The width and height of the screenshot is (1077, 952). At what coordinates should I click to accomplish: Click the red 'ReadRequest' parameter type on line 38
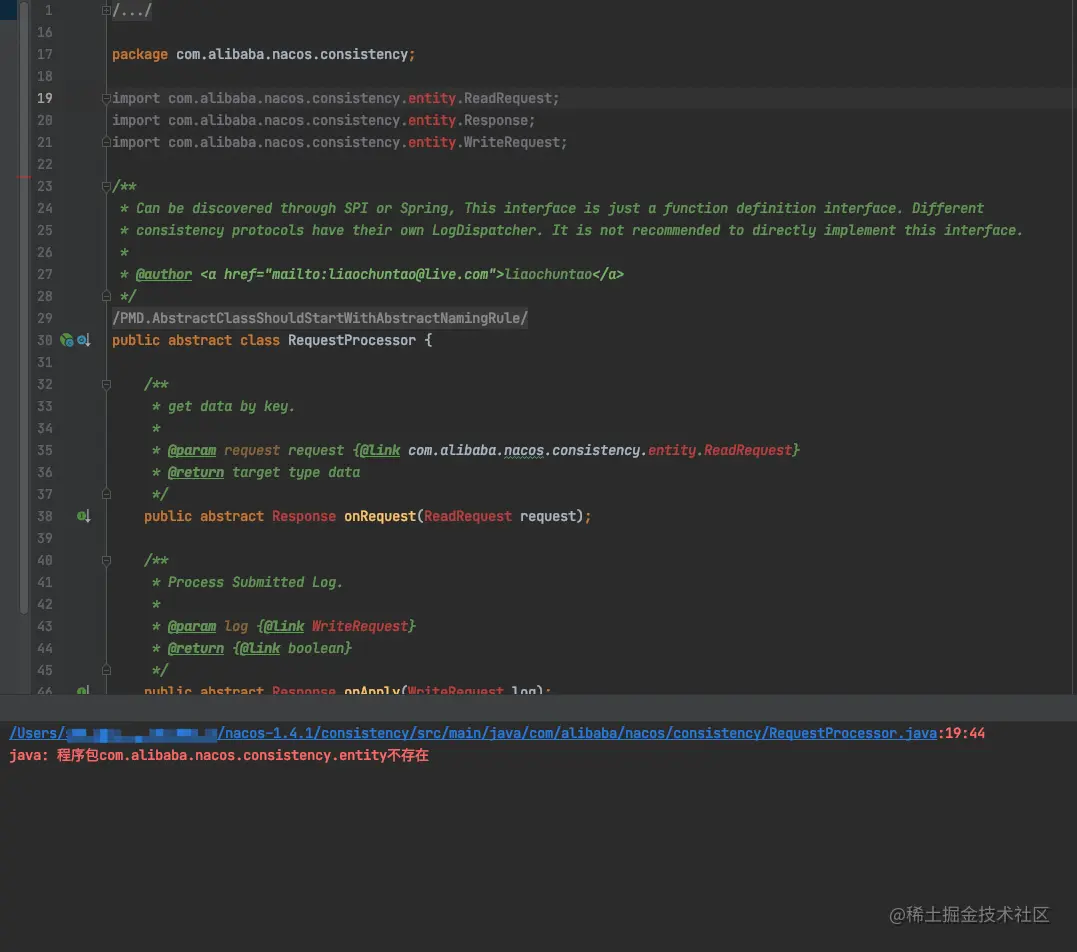pos(468,516)
